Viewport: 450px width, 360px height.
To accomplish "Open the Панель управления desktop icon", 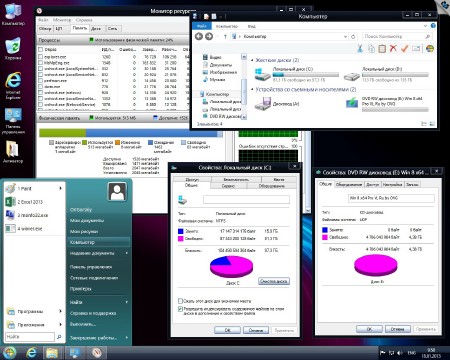I will click(x=13, y=121).
